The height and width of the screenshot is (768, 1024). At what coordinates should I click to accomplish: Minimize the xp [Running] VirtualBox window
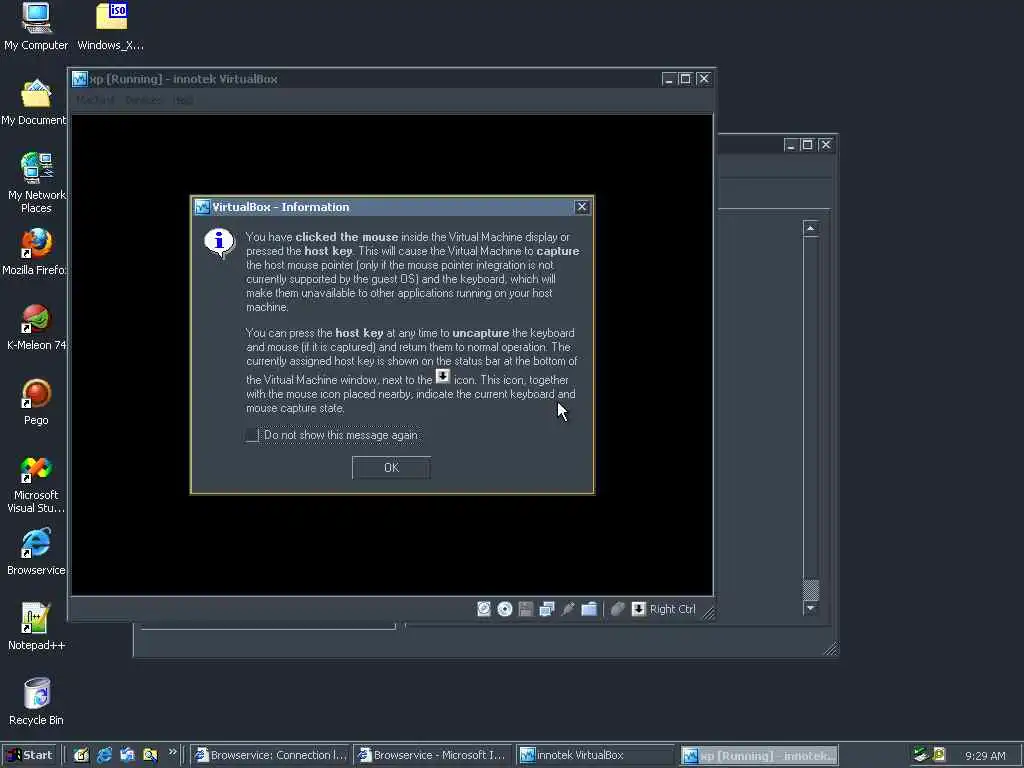(668, 79)
